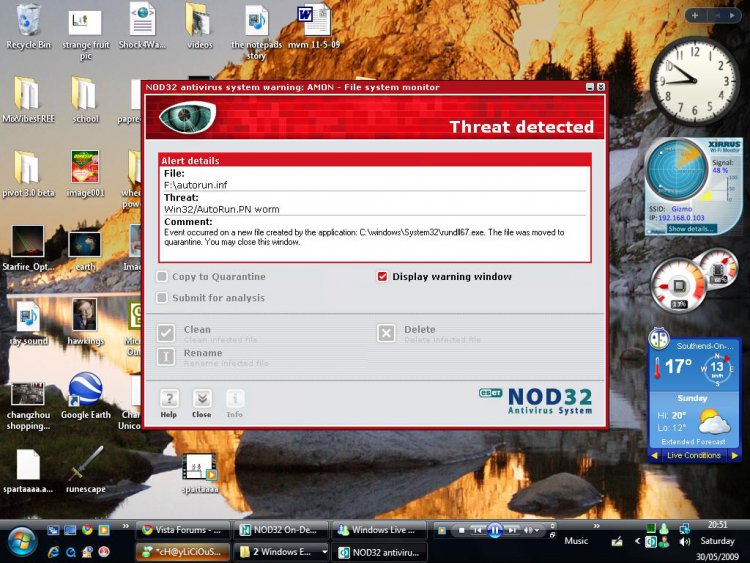Switch to NOD32 On-De... taskbar button
The image size is (750, 563).
[x=281, y=530]
